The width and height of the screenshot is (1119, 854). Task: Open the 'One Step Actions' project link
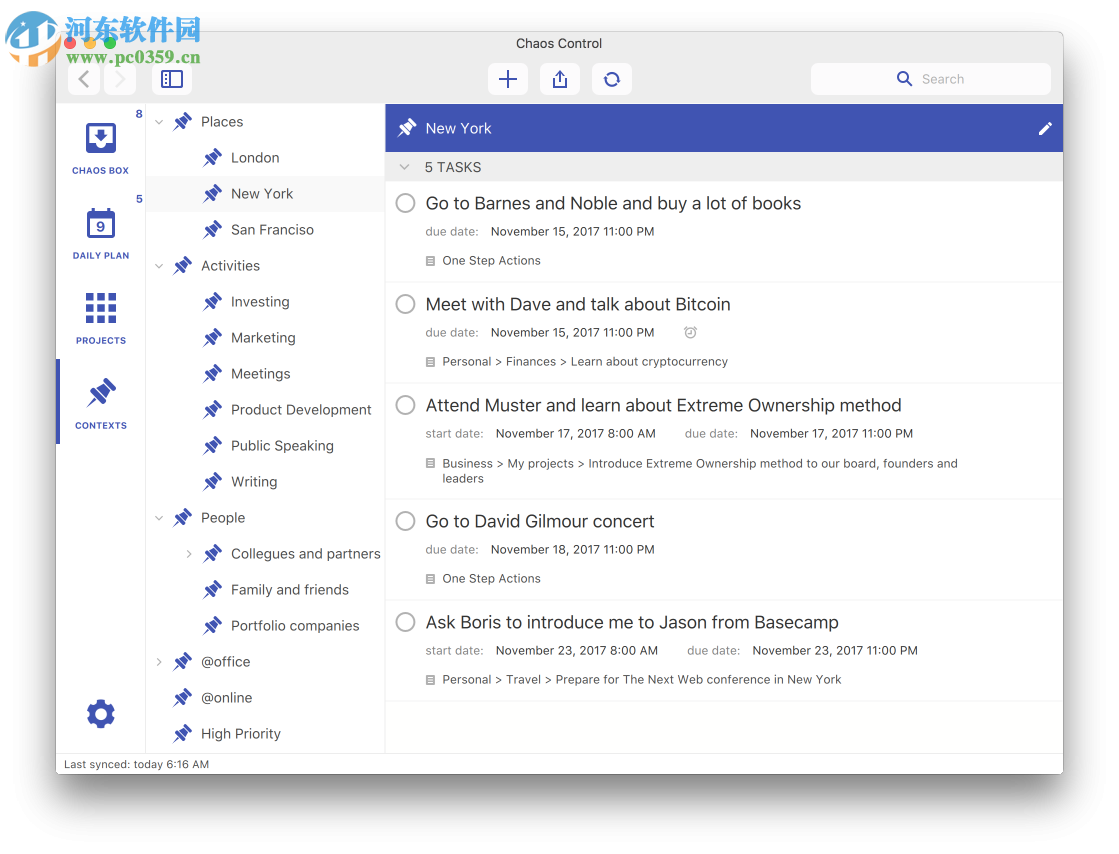coord(491,260)
